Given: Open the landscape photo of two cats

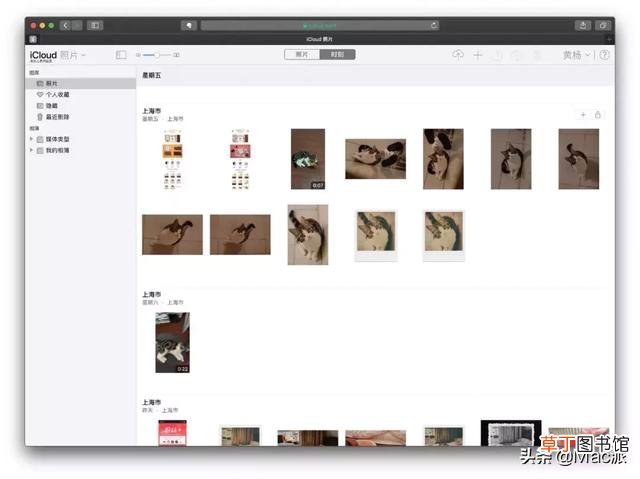Looking at the screenshot, I should pos(376,159).
